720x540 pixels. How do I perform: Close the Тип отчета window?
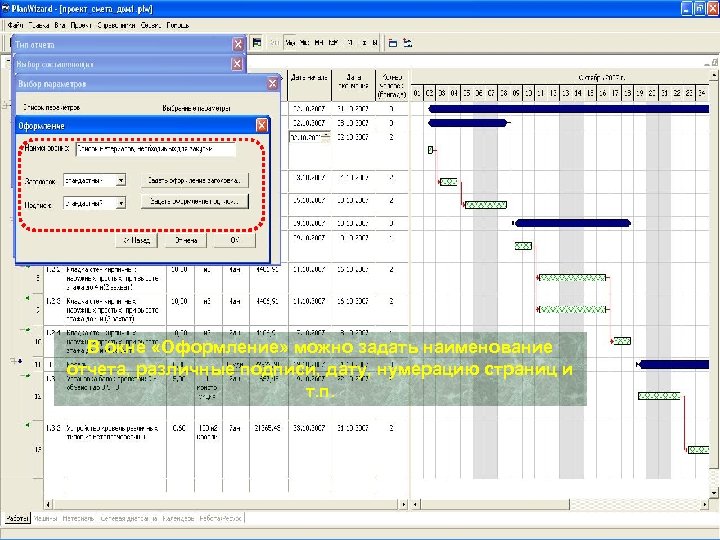pyautogui.click(x=238, y=44)
